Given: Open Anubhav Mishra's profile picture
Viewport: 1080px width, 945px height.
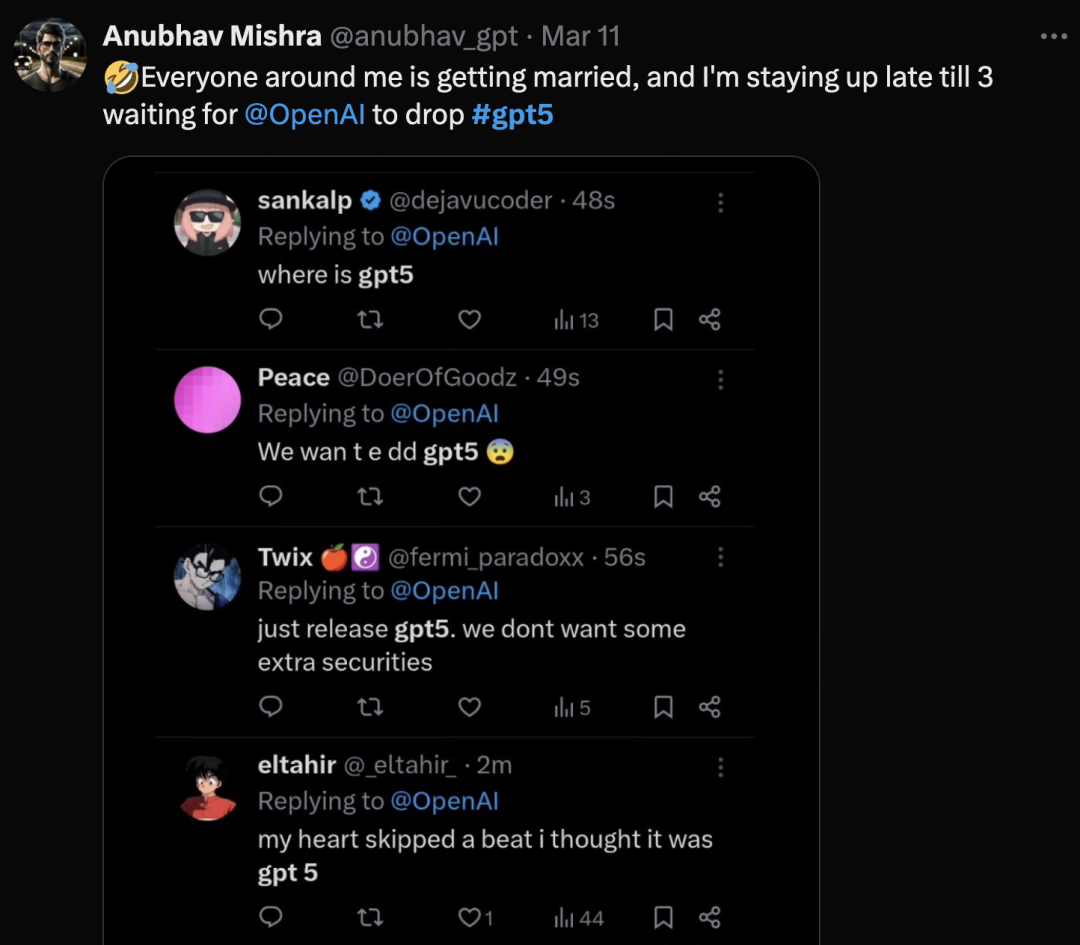Looking at the screenshot, I should click(x=50, y=55).
